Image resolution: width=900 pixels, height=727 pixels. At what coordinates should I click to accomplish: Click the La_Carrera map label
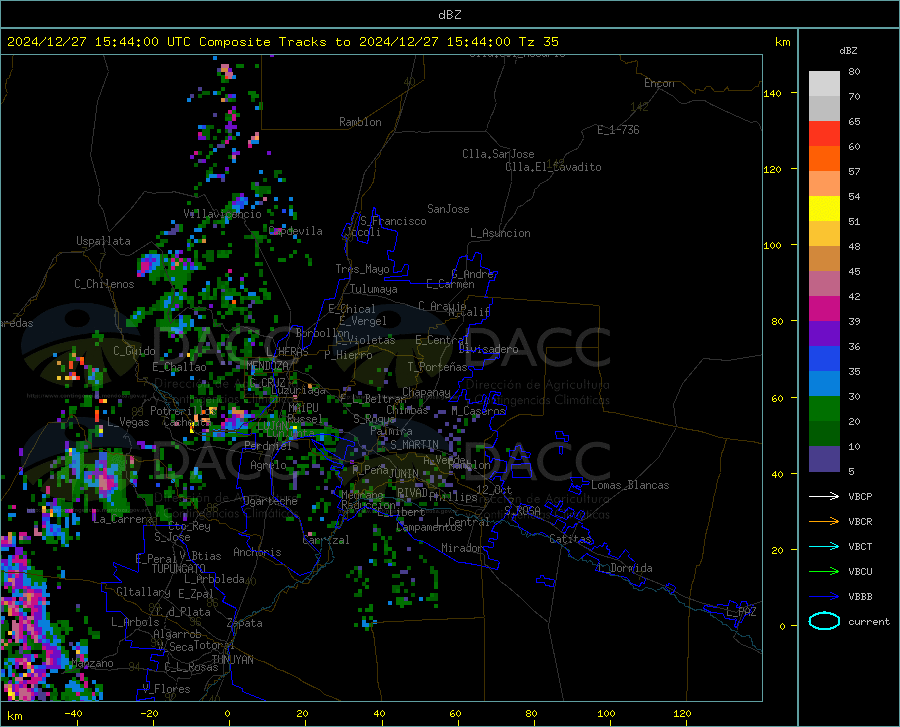pos(123,519)
